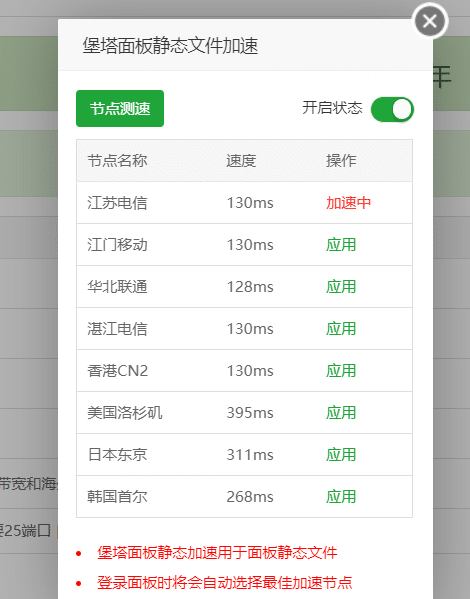Click the 128ms speed for 华北联通
Image resolution: width=470 pixels, height=599 pixels.
(x=250, y=287)
